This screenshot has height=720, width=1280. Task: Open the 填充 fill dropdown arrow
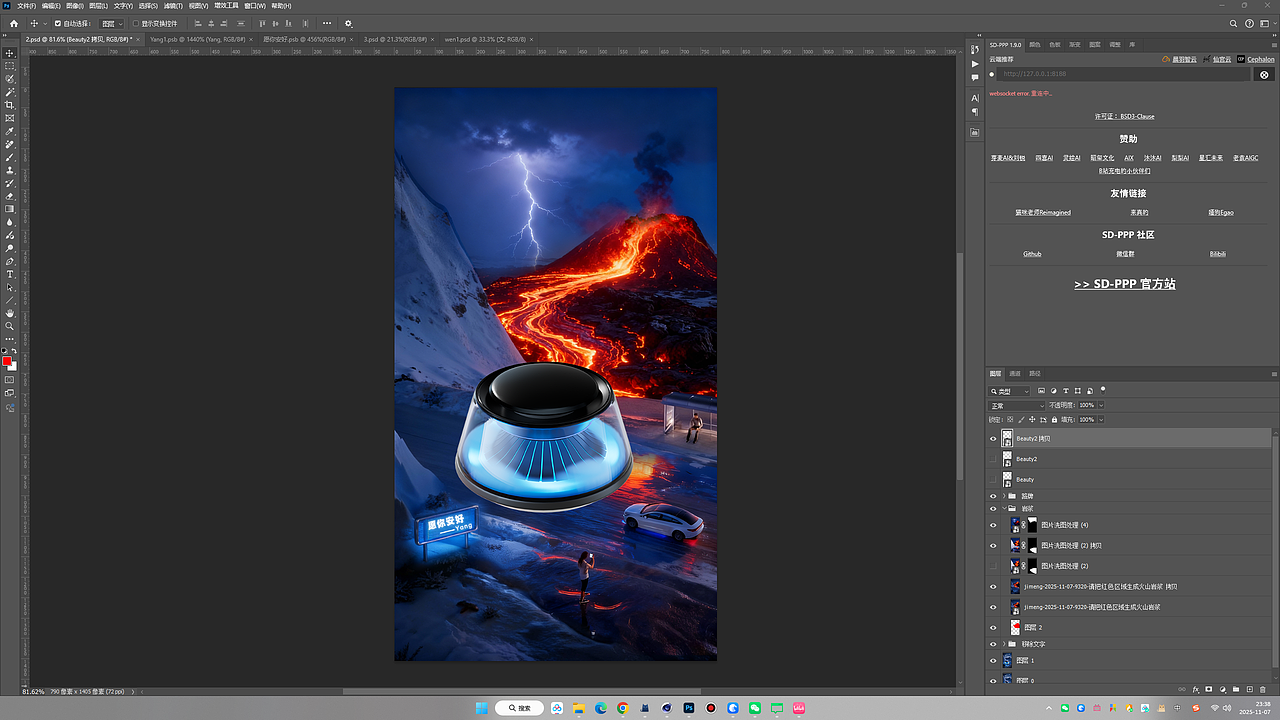[1101, 420]
